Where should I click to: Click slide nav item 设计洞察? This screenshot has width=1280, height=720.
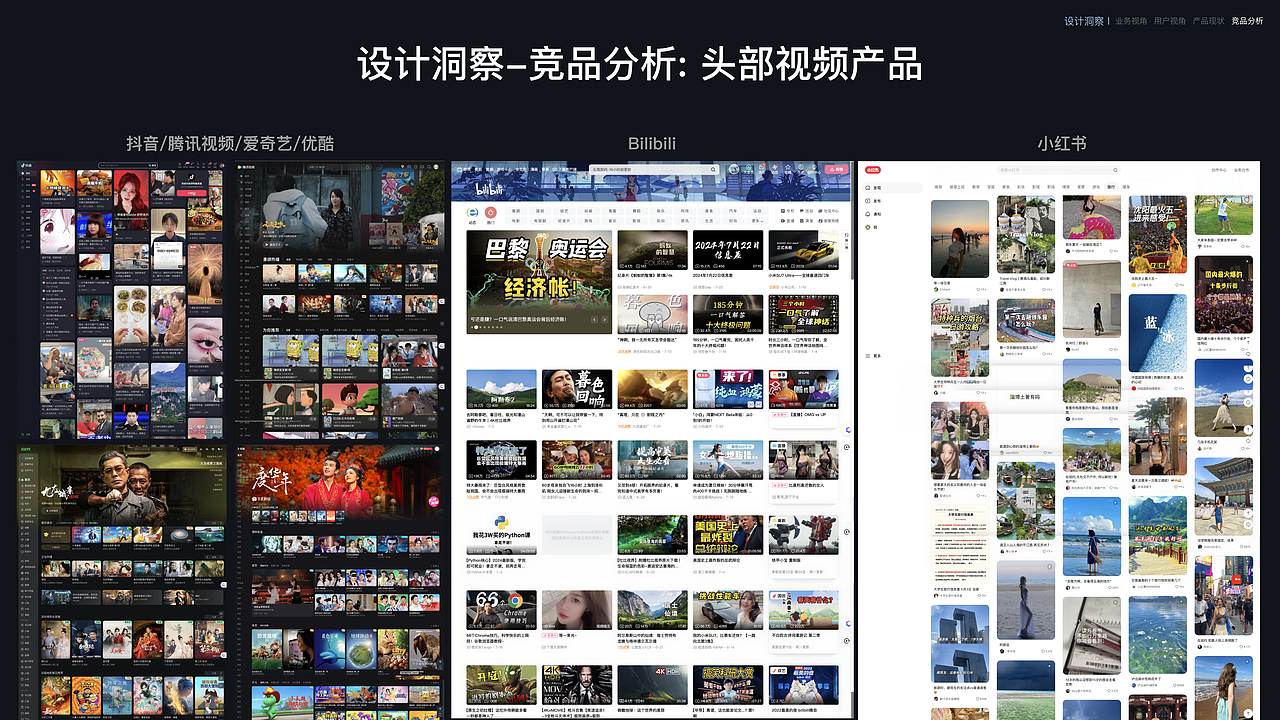1084,20
